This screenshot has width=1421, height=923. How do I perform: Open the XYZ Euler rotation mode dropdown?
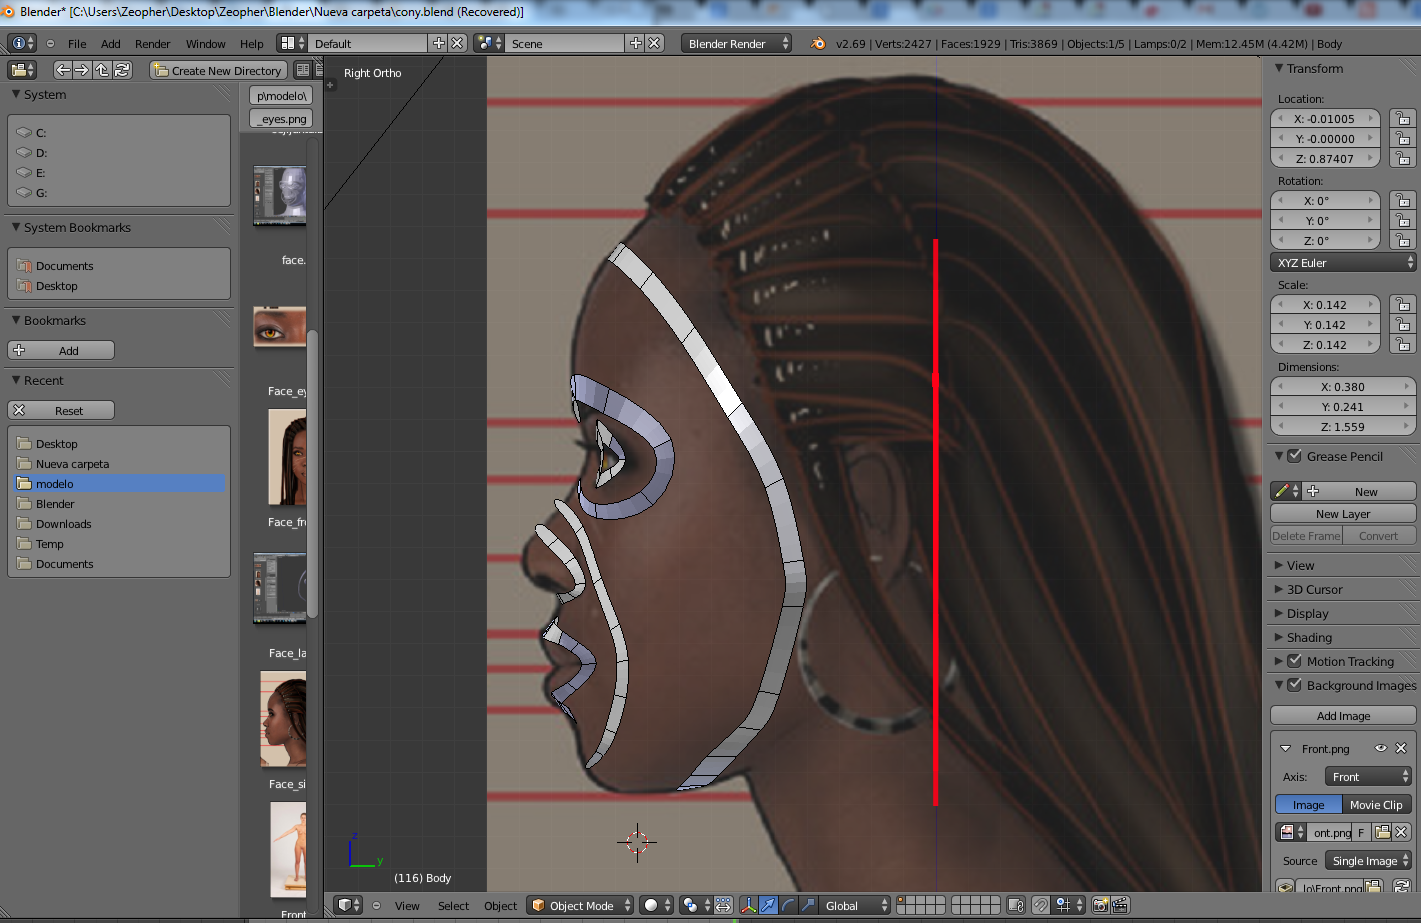tap(1343, 263)
